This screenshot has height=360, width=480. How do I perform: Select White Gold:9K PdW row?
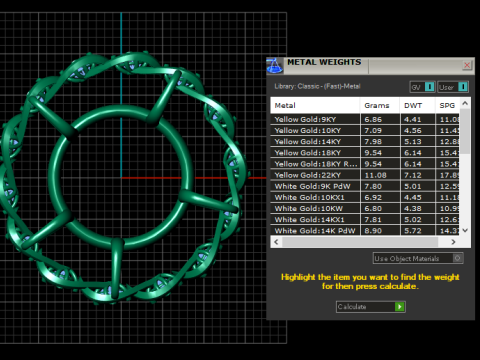coord(365,186)
